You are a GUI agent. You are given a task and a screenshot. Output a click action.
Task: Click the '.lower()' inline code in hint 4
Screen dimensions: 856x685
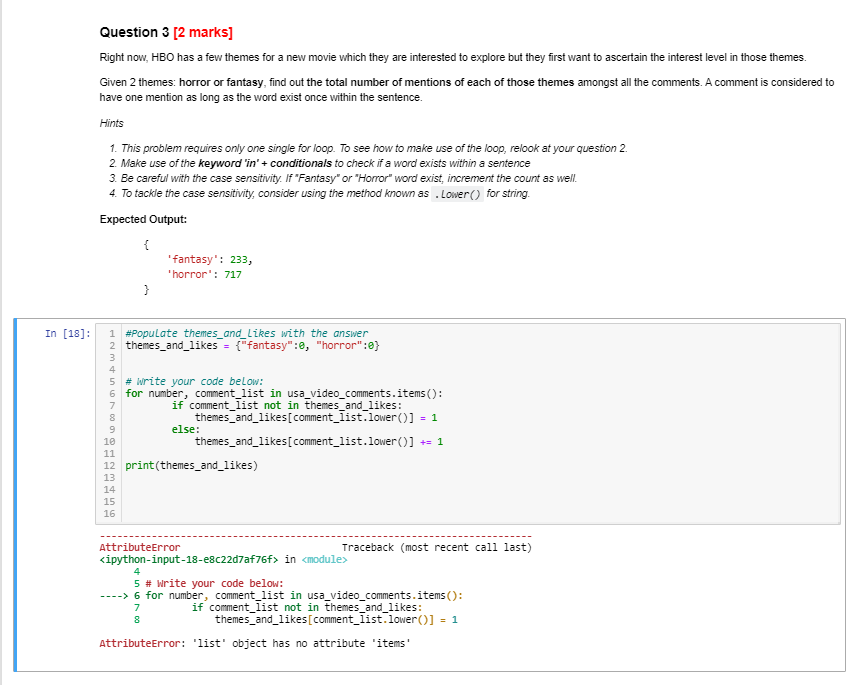(457, 194)
